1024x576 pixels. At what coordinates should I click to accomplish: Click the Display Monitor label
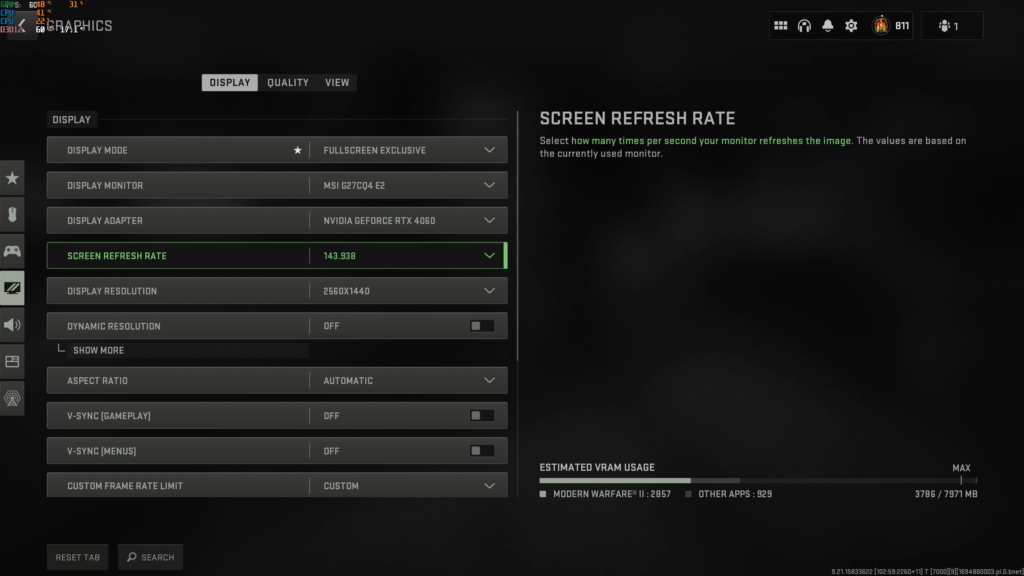104,185
